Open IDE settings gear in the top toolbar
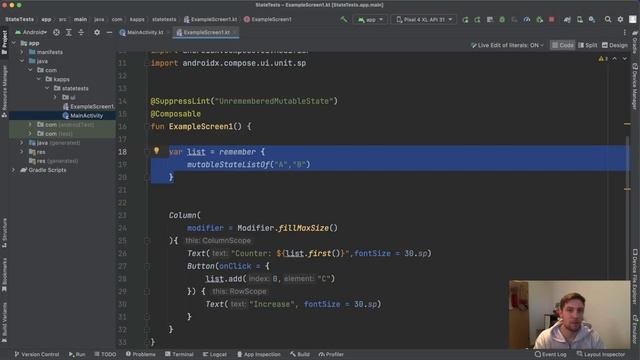The width and height of the screenshot is (640, 360). (x=620, y=19)
